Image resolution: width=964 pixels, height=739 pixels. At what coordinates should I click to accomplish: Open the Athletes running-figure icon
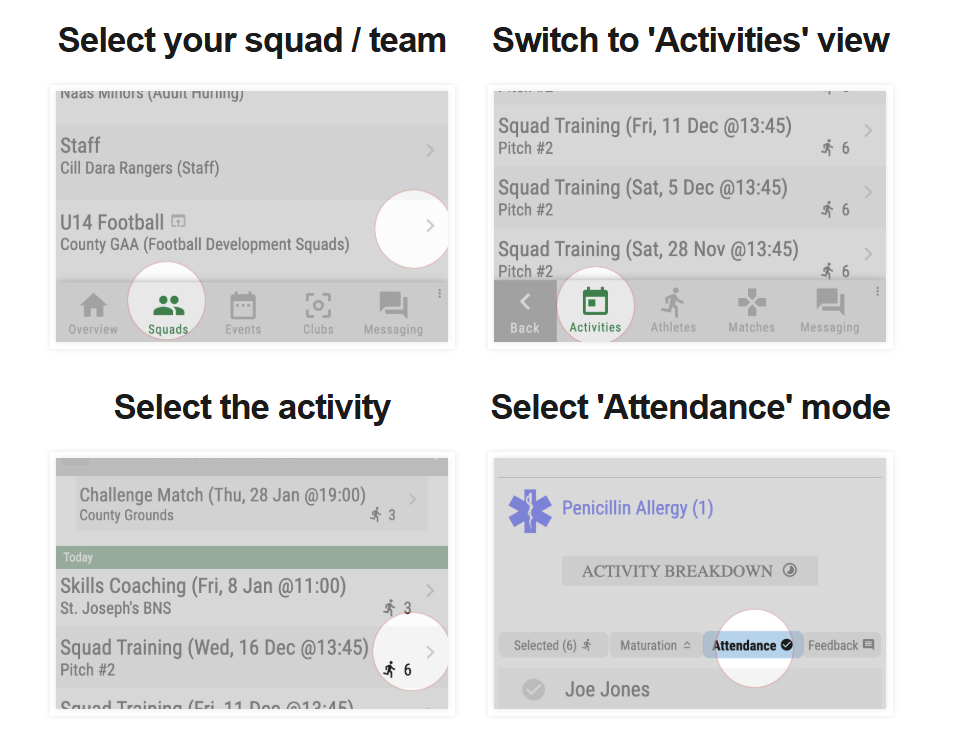tap(673, 303)
